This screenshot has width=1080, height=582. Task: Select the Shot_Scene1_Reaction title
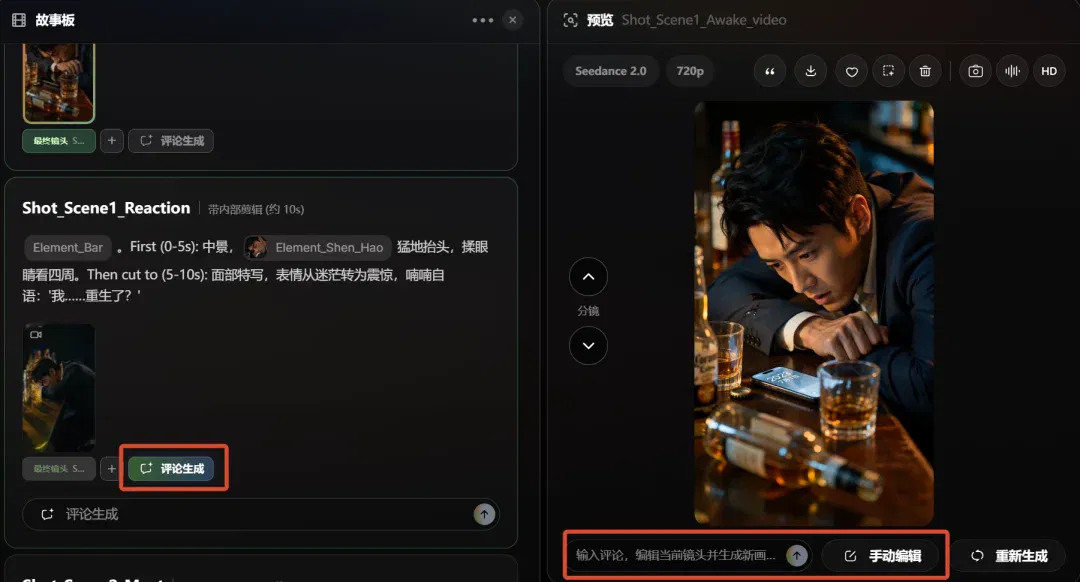[x=106, y=208]
